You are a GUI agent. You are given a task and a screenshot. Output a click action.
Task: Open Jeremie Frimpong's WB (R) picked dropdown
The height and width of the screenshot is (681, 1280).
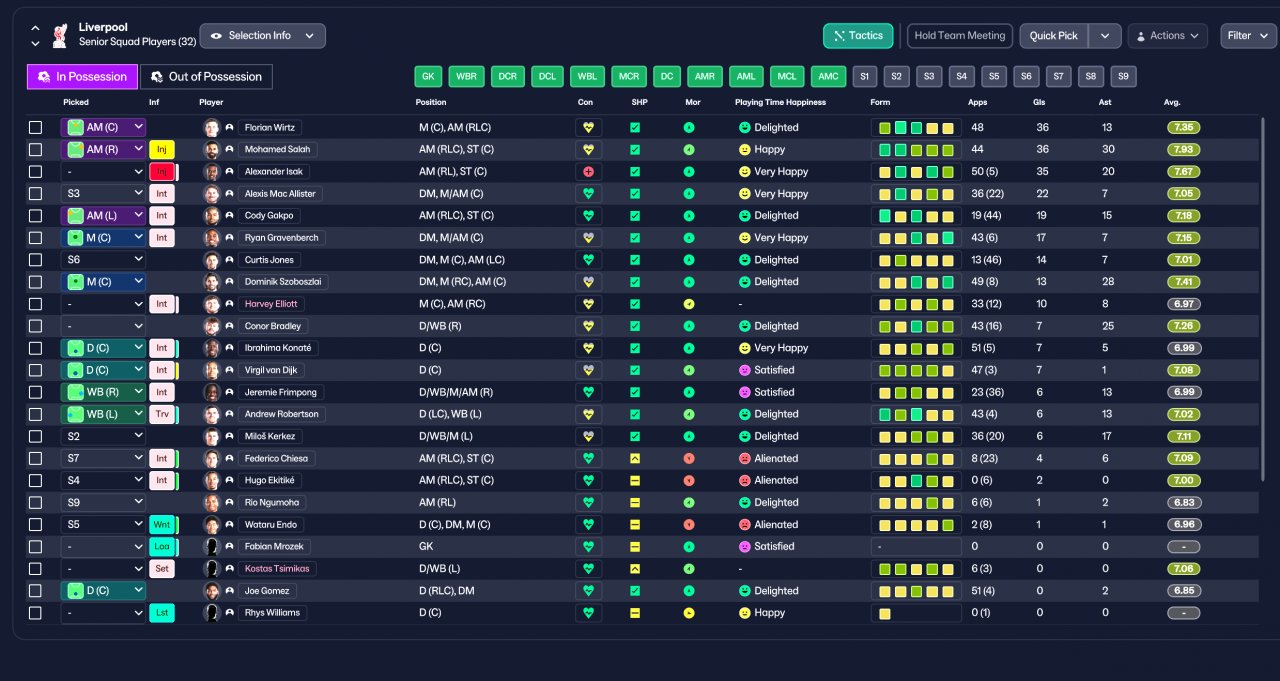tap(104, 392)
